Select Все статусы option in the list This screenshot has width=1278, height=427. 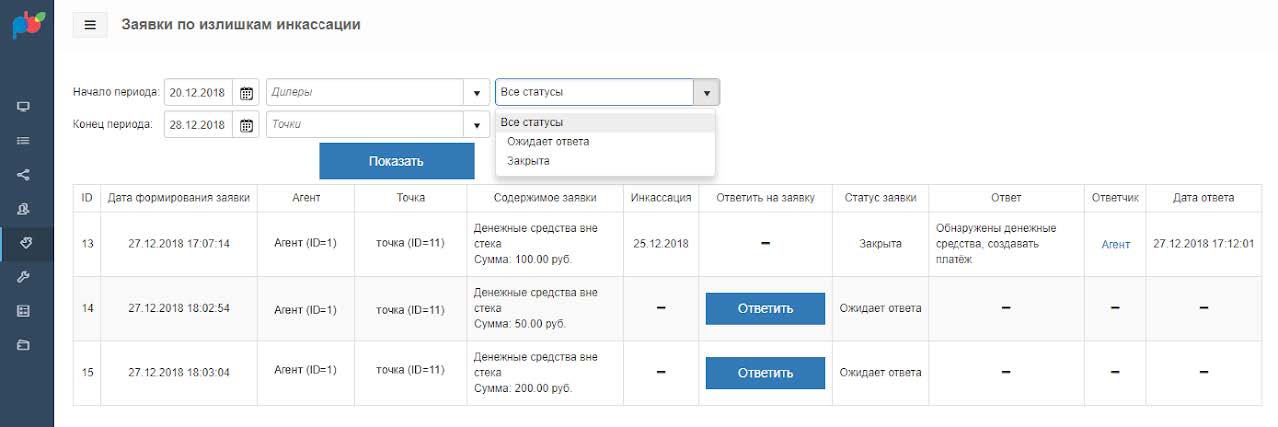(x=605, y=122)
